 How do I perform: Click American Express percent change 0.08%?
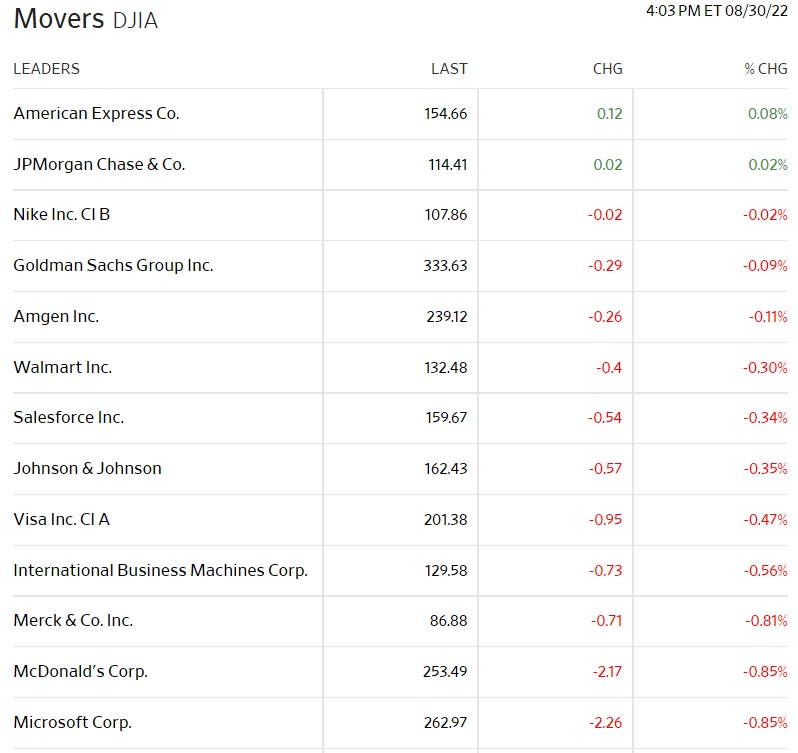[768, 113]
